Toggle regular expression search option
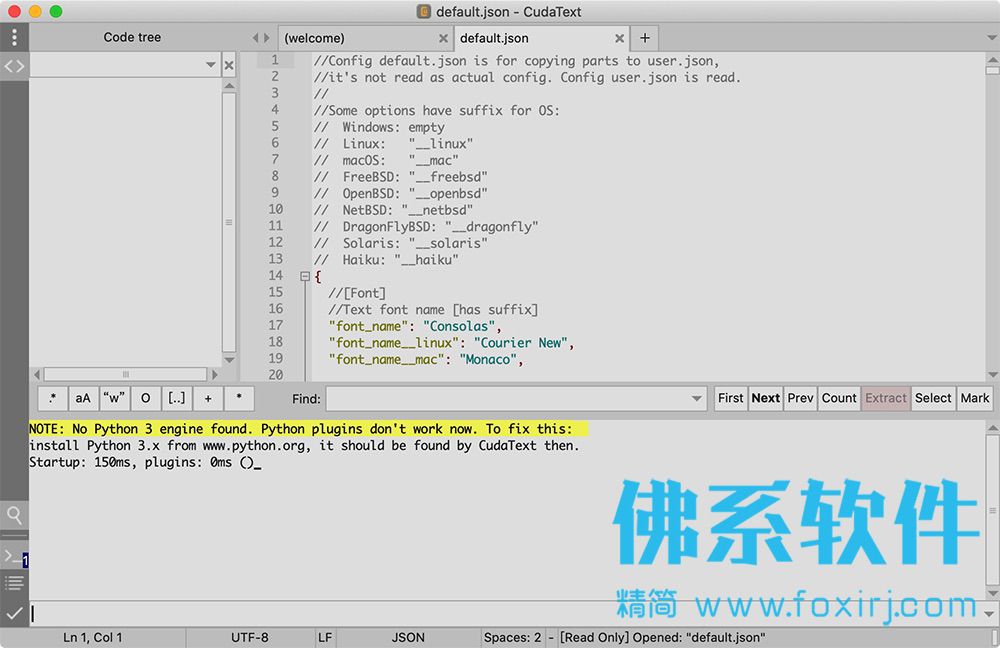The image size is (1000, 648). pos(52,398)
